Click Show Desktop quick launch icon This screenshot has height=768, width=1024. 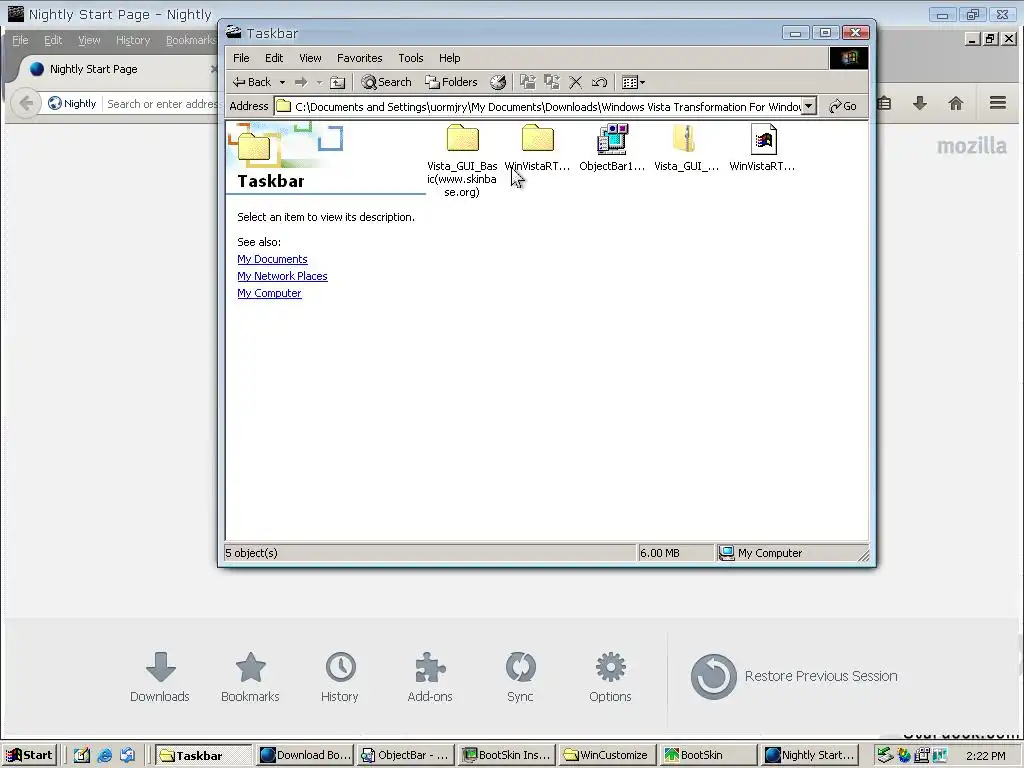pyautogui.click(x=82, y=756)
